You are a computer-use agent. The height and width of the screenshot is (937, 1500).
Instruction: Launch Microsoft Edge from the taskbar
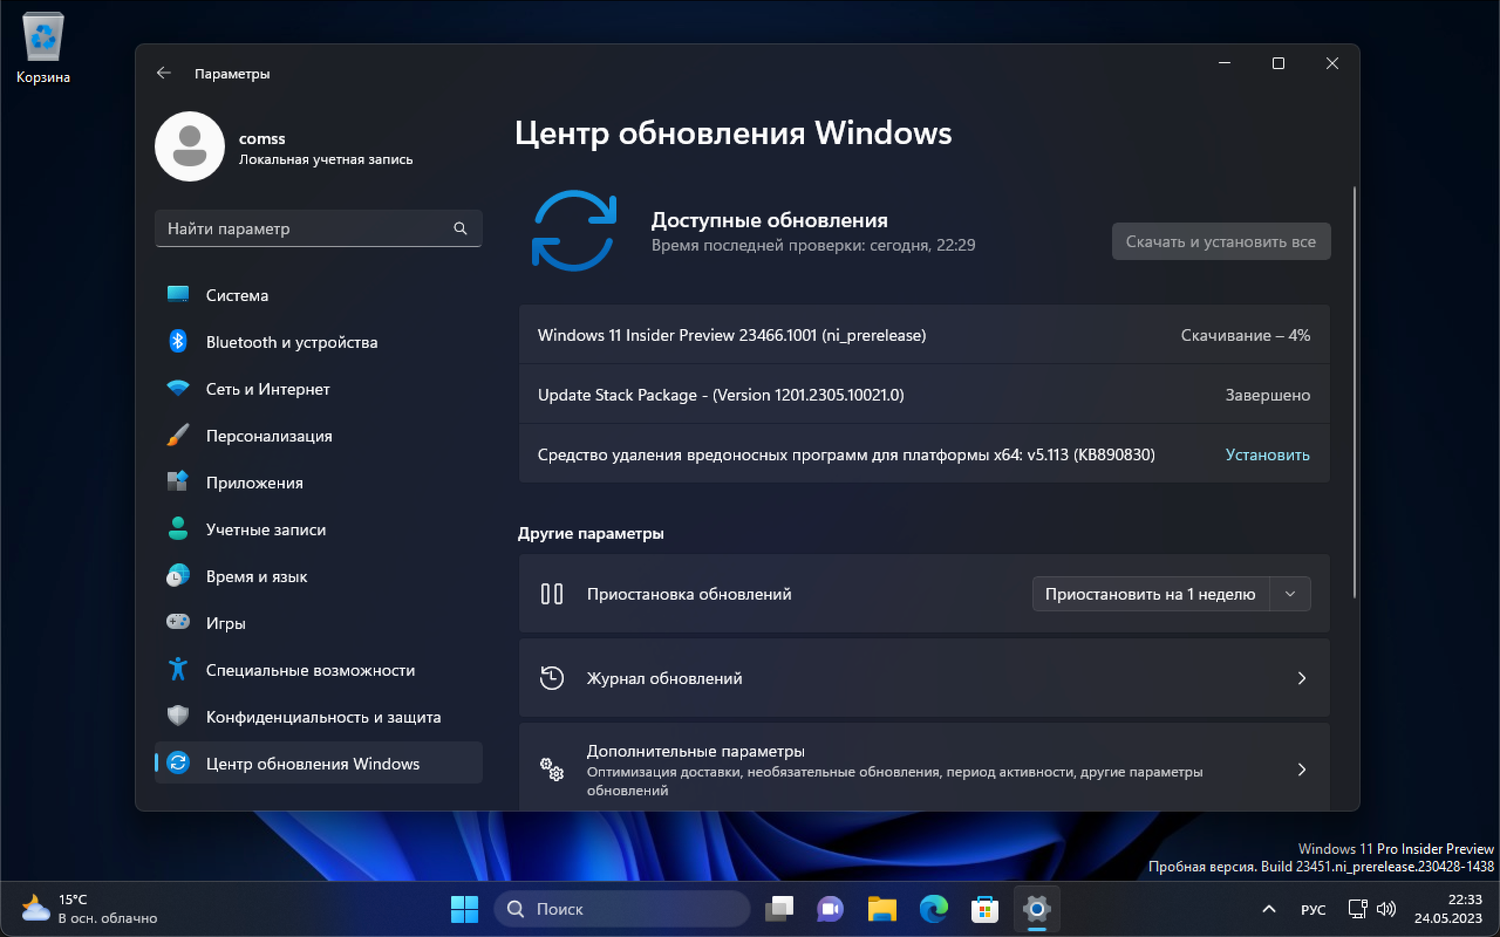pyautogui.click(x=933, y=909)
